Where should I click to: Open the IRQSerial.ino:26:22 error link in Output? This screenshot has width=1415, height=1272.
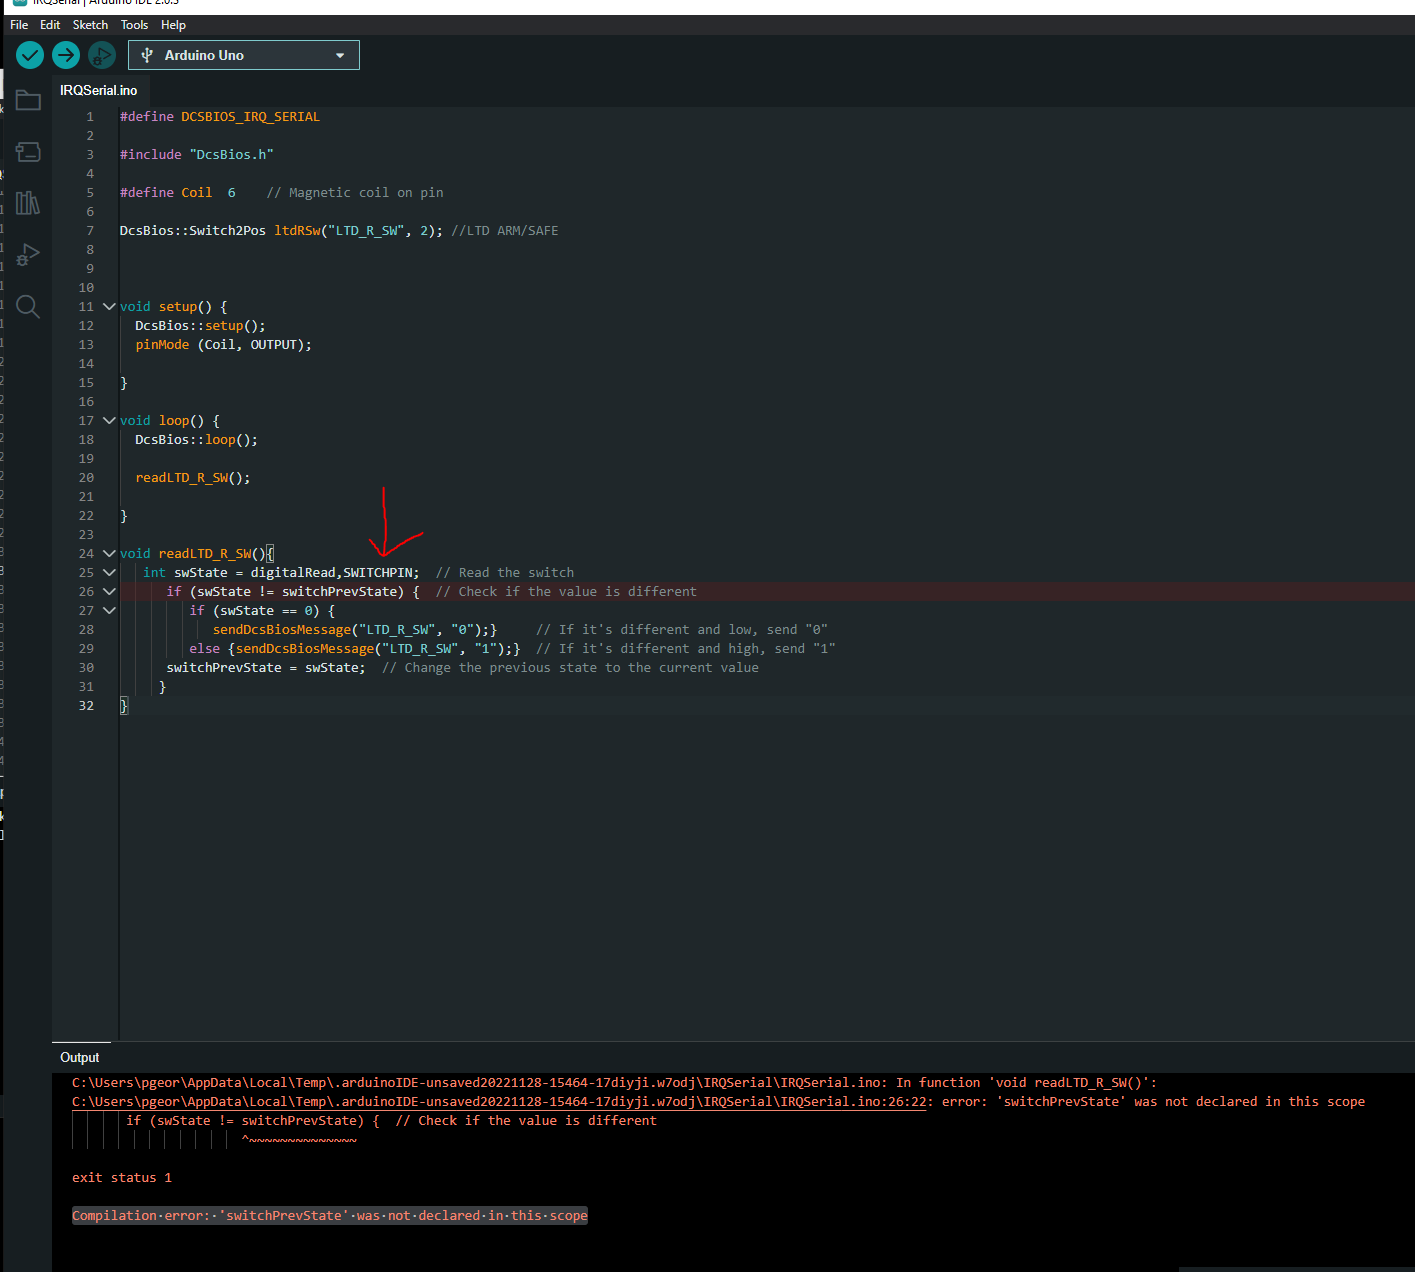[499, 1102]
